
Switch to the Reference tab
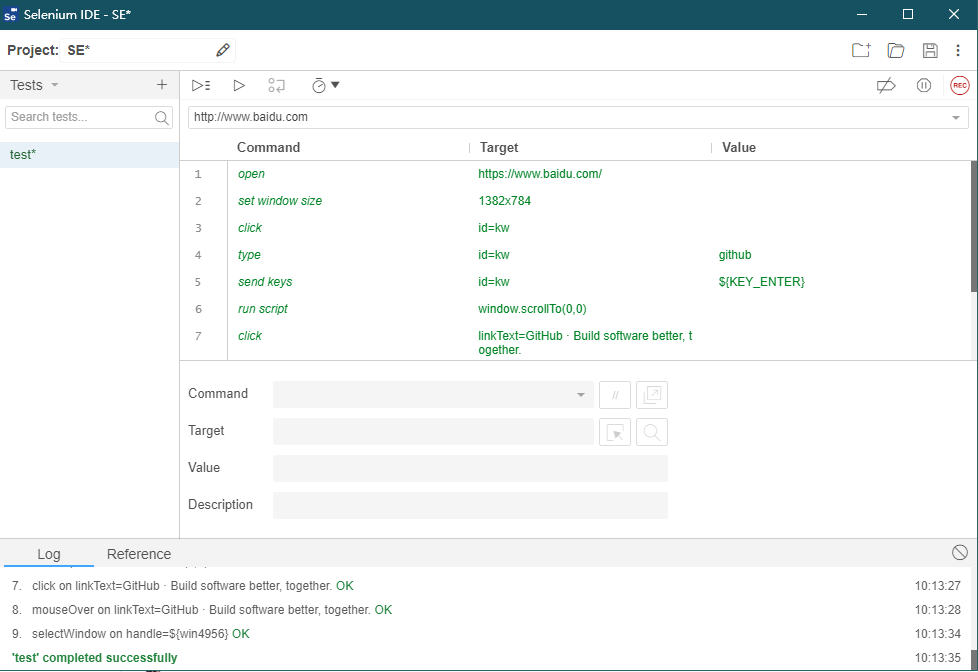[139, 554]
